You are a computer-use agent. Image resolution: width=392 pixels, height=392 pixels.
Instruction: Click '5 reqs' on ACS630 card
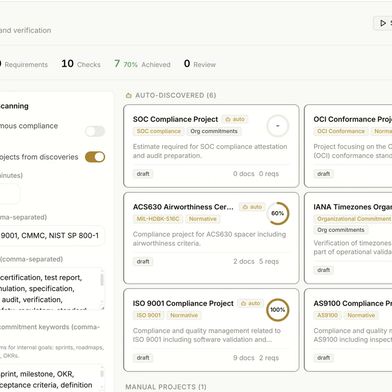pos(269,262)
